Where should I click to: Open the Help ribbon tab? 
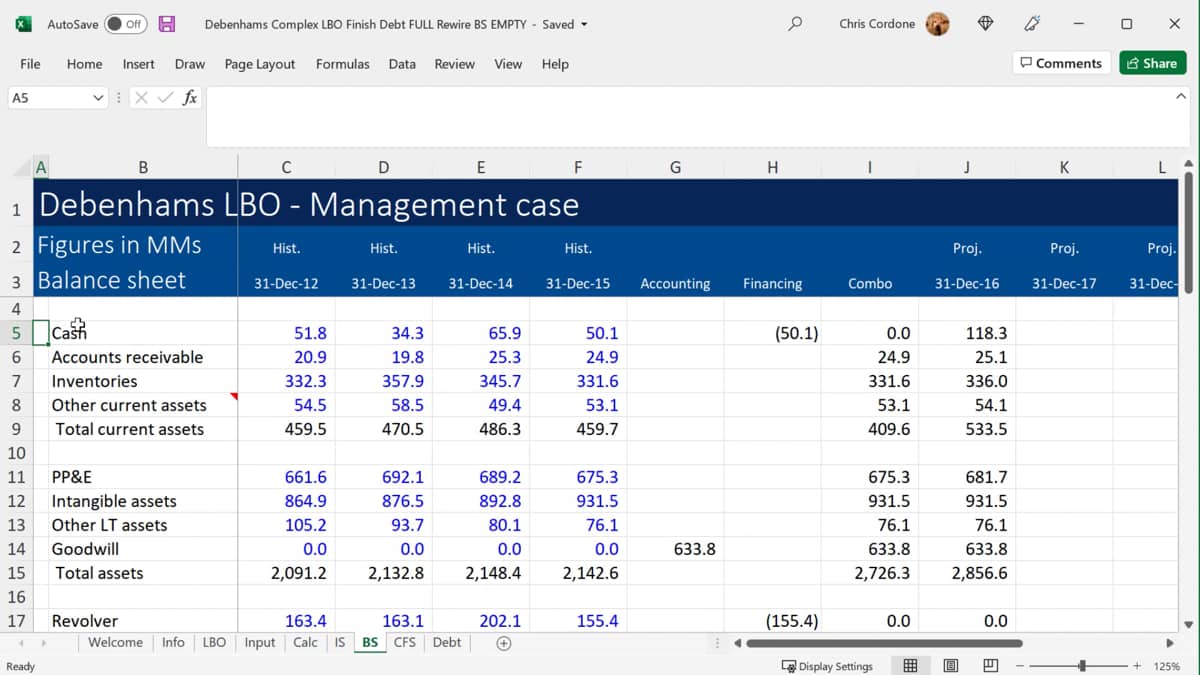click(555, 64)
